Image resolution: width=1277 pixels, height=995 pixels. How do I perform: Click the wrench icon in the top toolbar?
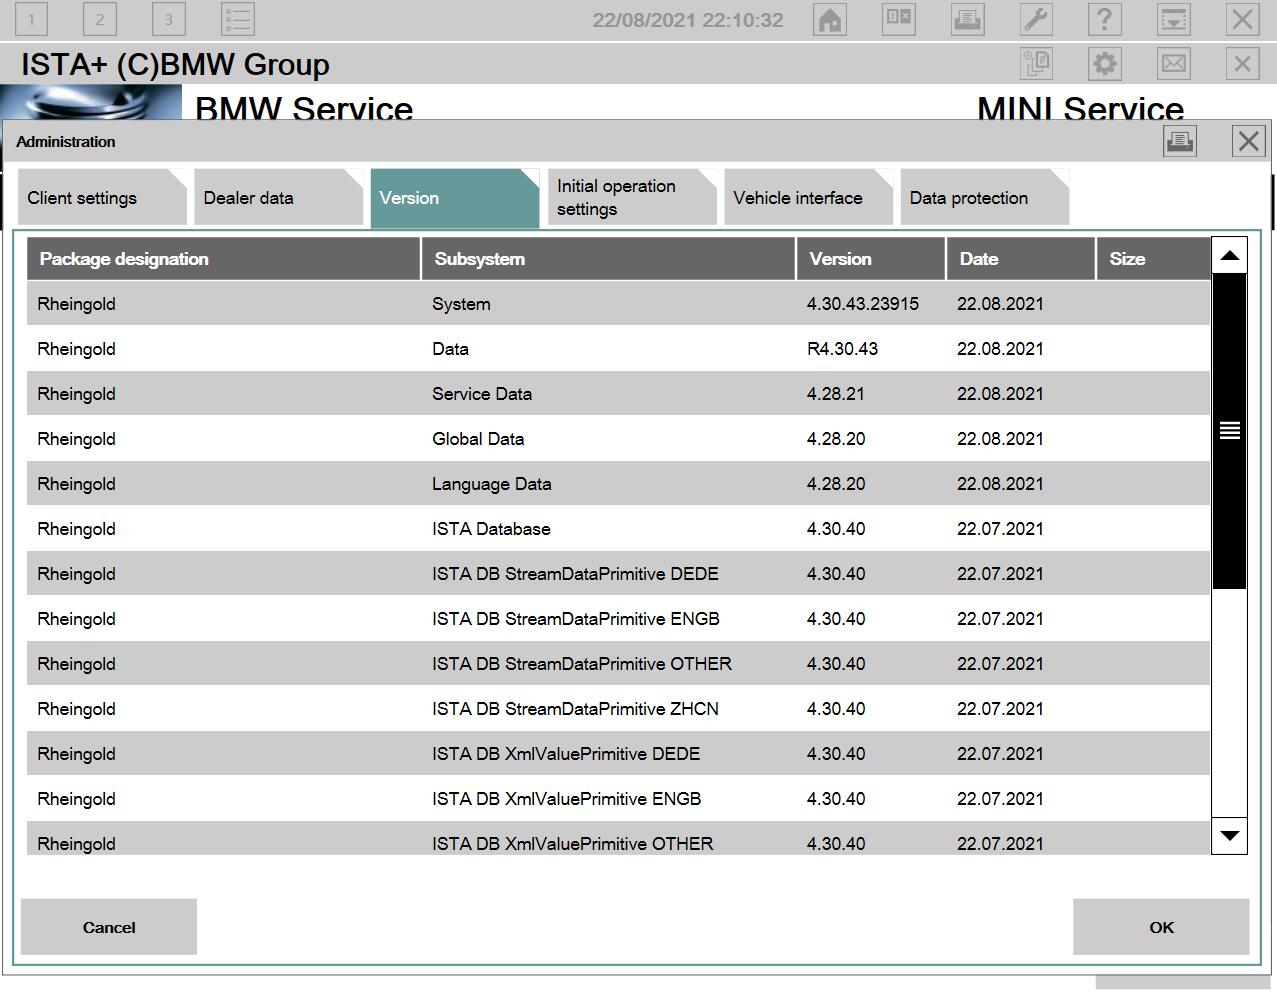[x=1034, y=19]
